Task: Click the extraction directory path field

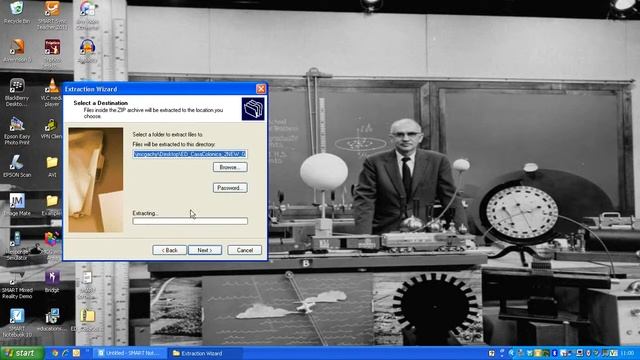Action: pyautogui.click(x=190, y=154)
